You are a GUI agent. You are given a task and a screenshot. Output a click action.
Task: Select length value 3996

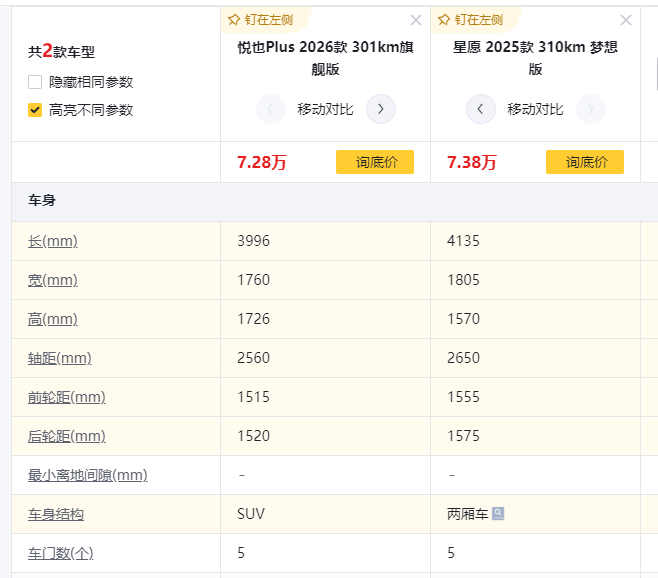(253, 241)
